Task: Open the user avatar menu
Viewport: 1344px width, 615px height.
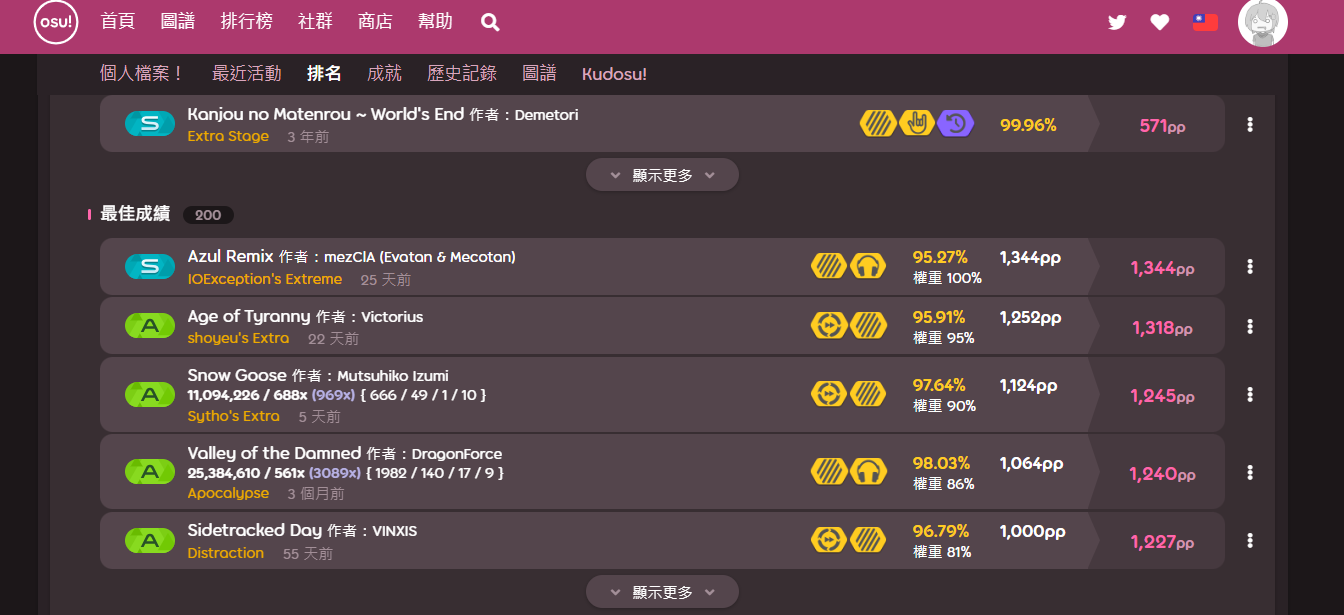Action: point(1263,23)
